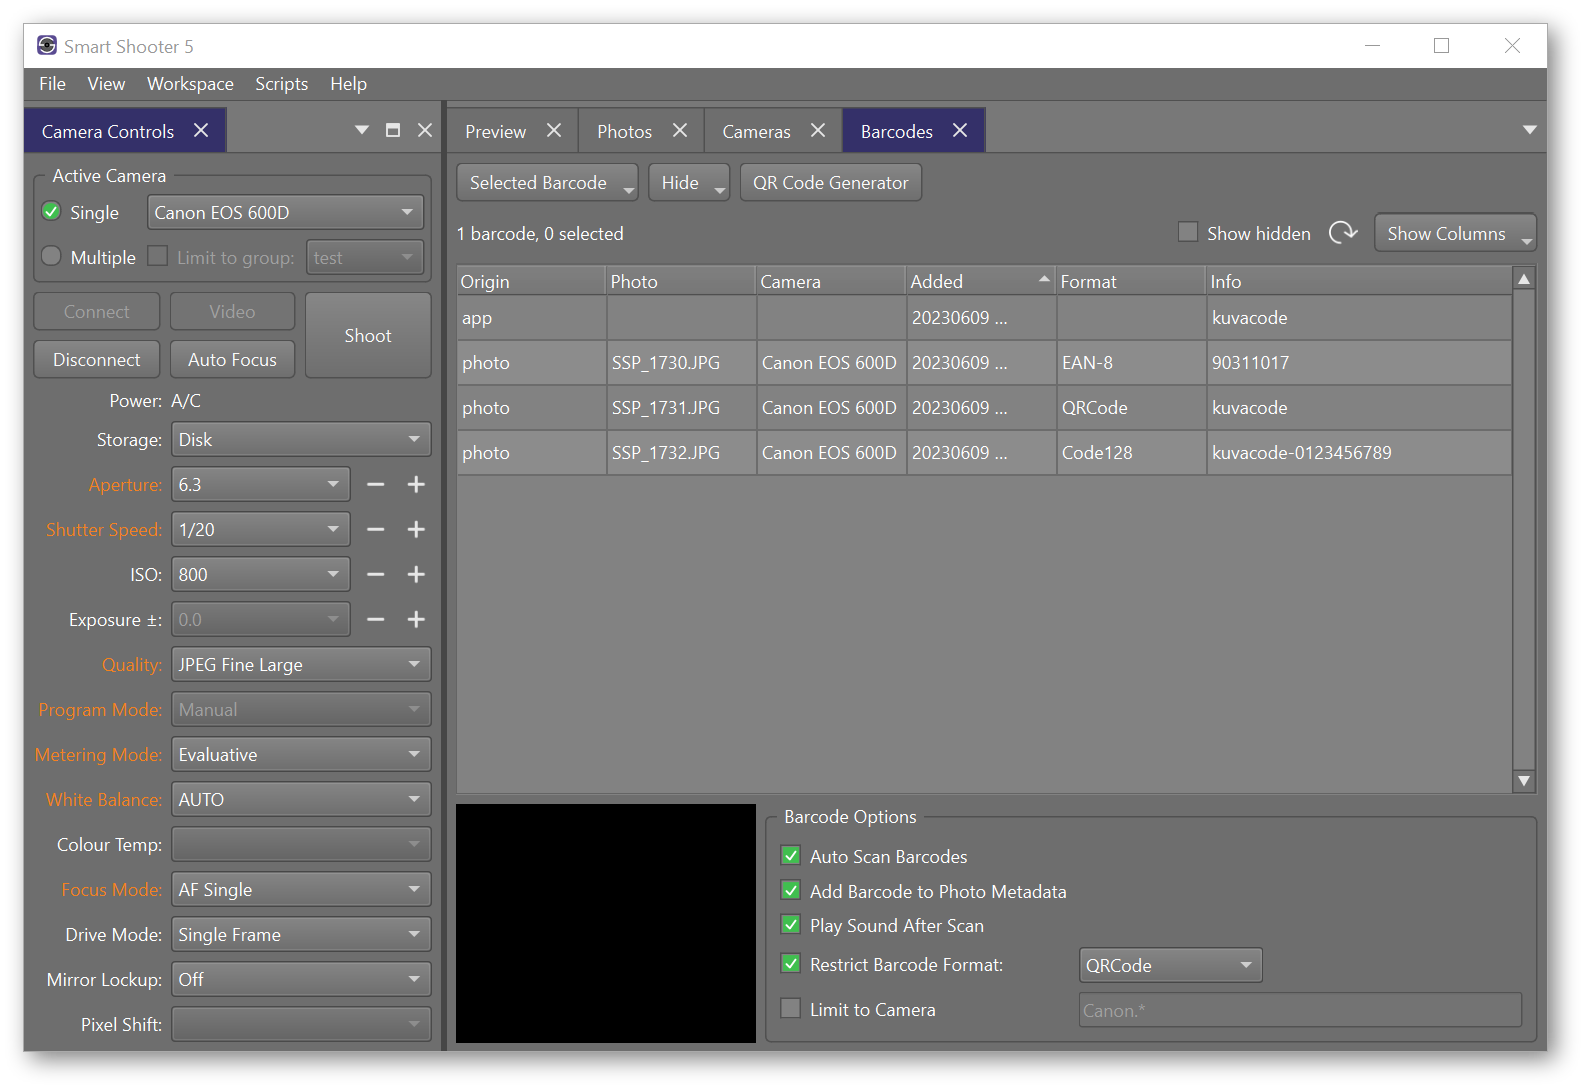
Task: Close the Cameras tab
Action: coord(818,131)
